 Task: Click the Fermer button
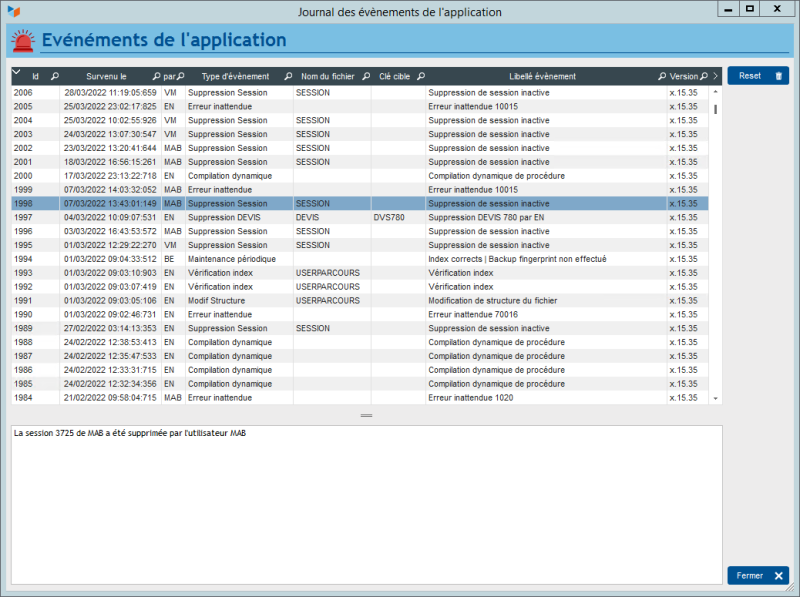click(x=757, y=576)
